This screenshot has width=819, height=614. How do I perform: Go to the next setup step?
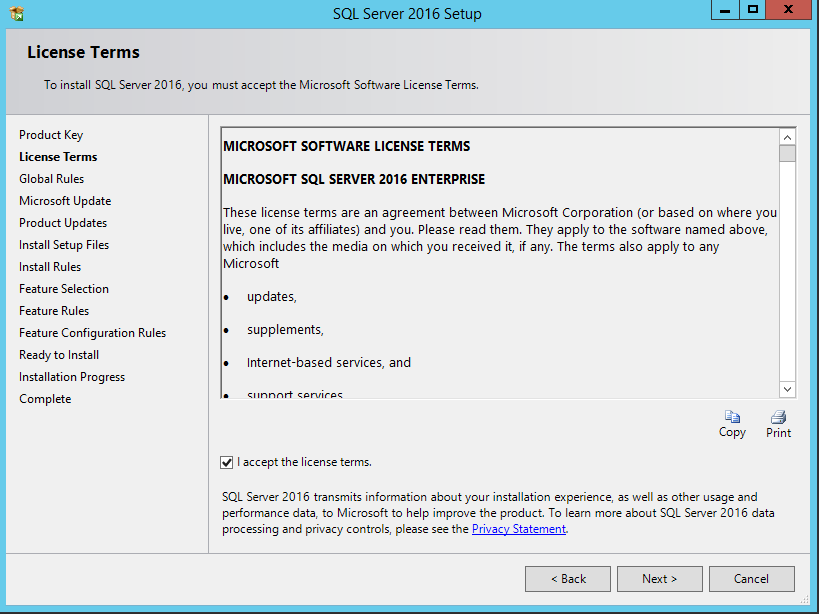coord(660,579)
